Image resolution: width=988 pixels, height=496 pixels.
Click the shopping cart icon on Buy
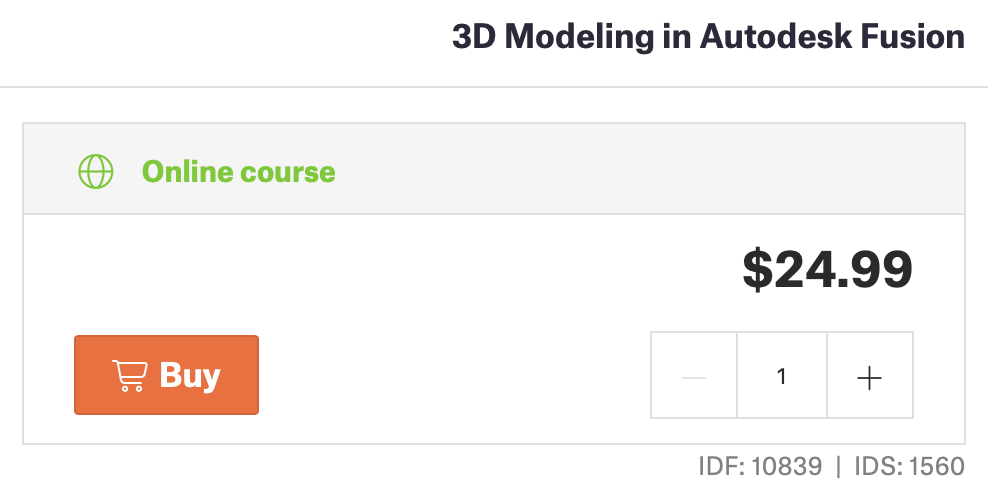129,376
